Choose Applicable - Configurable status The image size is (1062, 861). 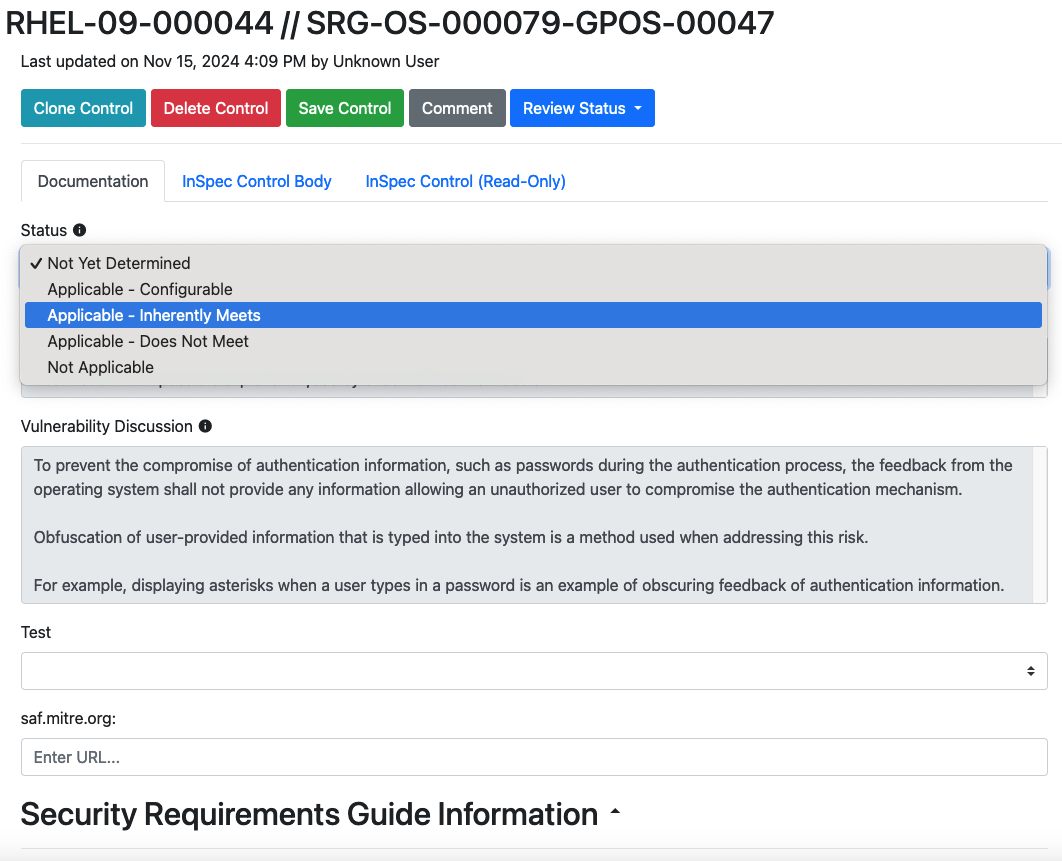click(x=140, y=289)
